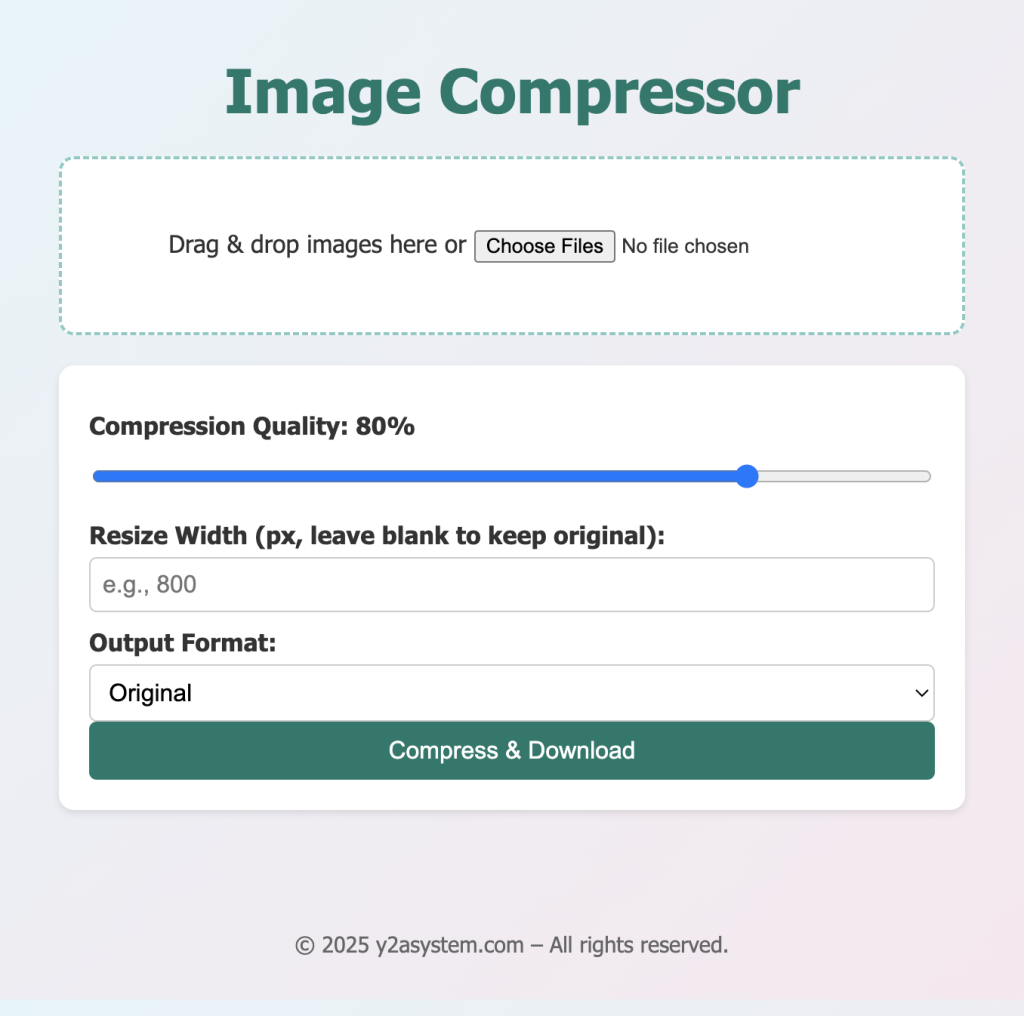The image size is (1024, 1016).
Task: Click the No file chosen label
Action: point(685,246)
